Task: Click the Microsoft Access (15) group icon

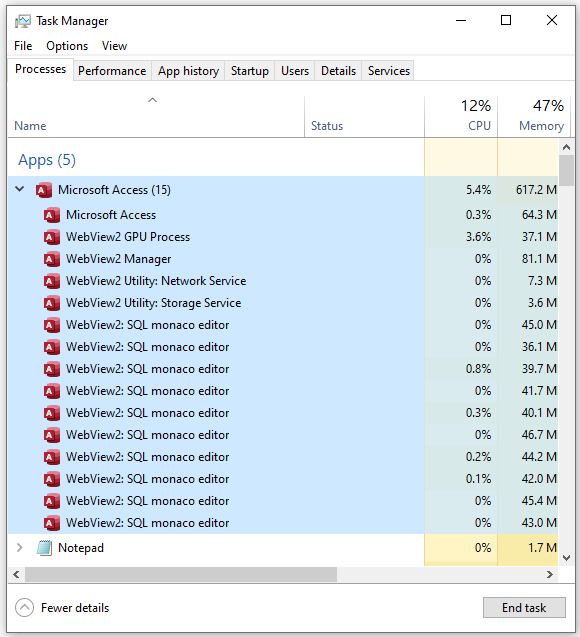Action: (x=44, y=190)
